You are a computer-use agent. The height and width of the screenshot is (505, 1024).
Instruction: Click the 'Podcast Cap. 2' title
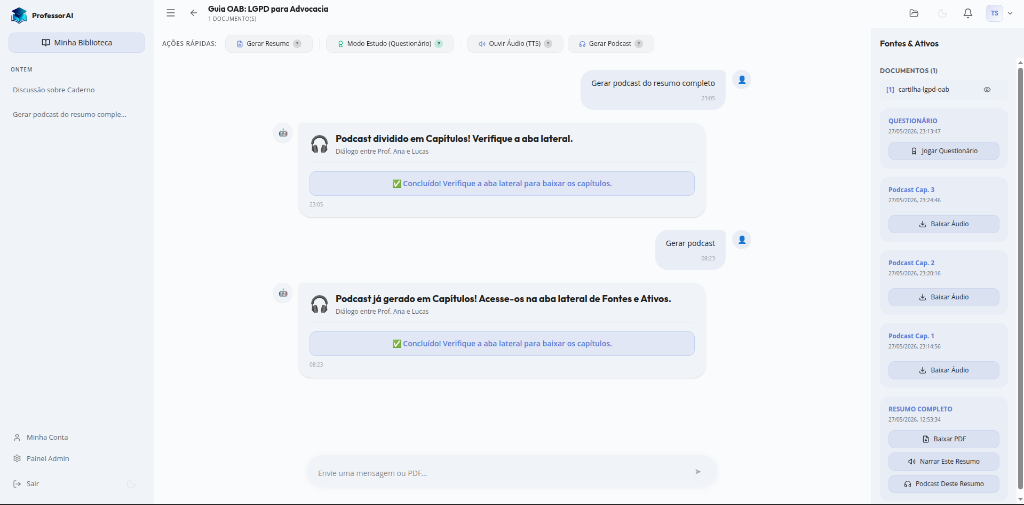point(911,263)
